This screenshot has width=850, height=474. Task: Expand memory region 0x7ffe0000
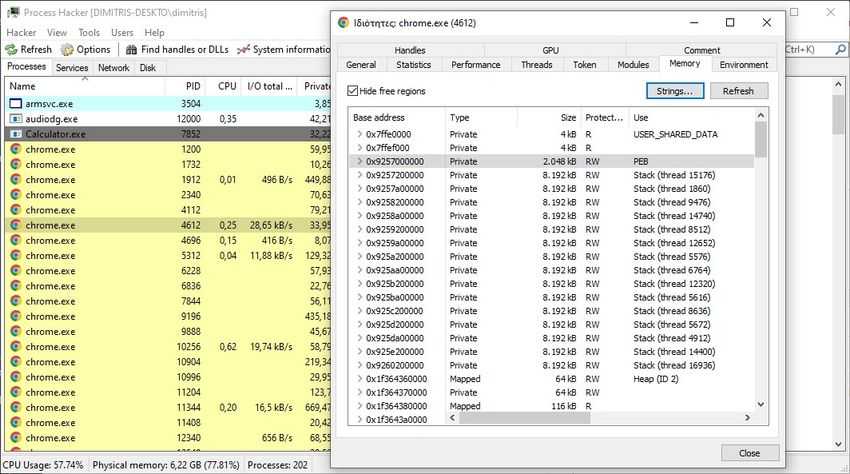point(359,134)
